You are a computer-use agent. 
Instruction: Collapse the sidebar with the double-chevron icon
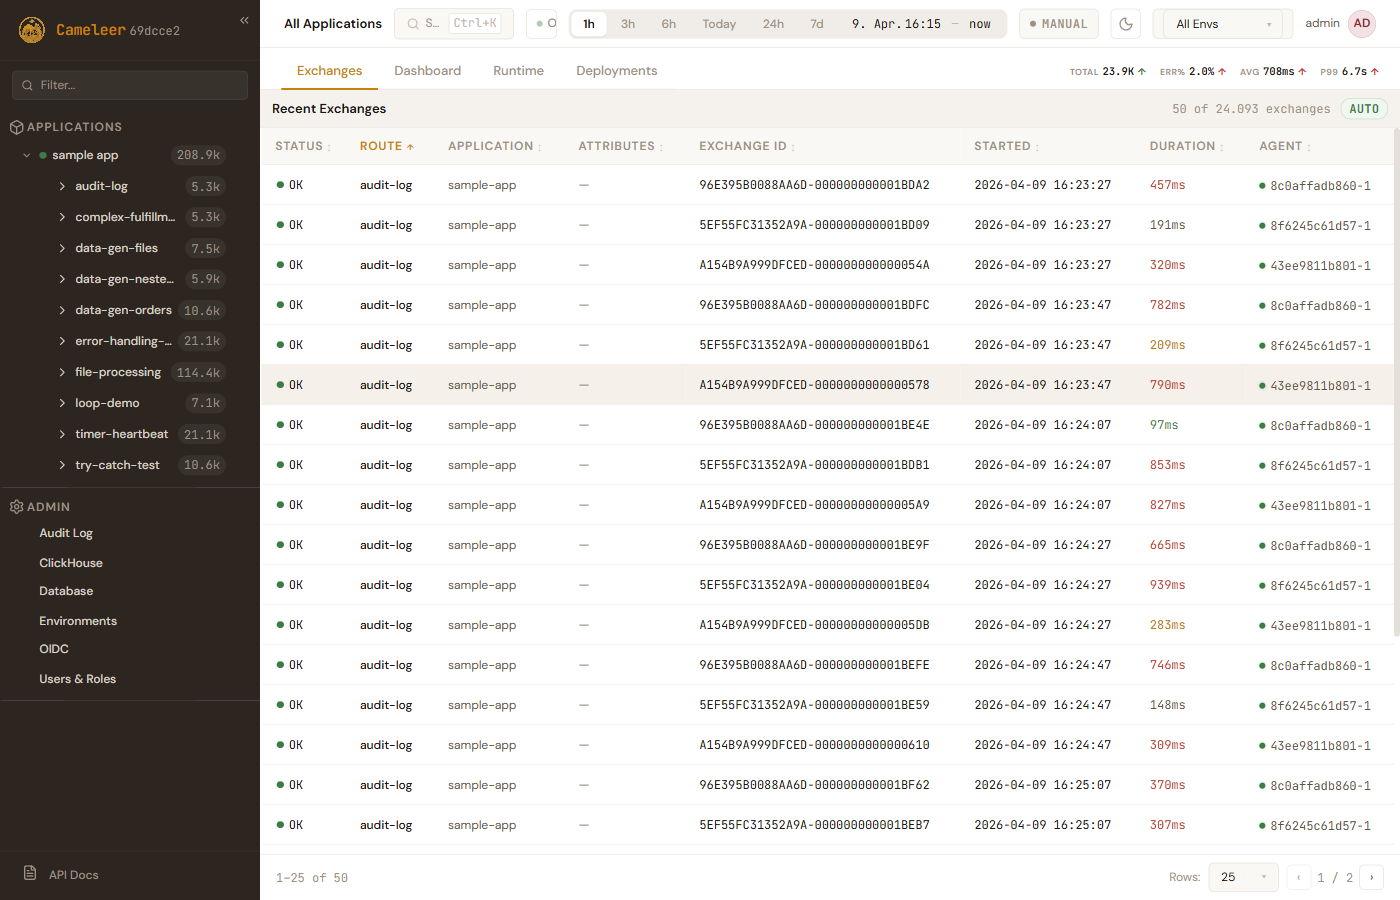point(244,20)
